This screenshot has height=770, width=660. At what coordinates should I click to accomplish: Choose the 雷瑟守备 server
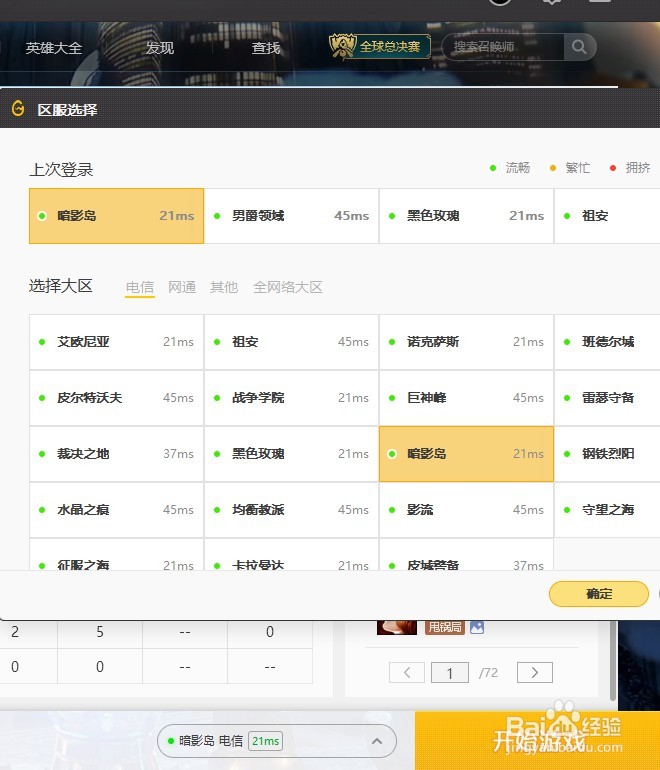coord(607,398)
